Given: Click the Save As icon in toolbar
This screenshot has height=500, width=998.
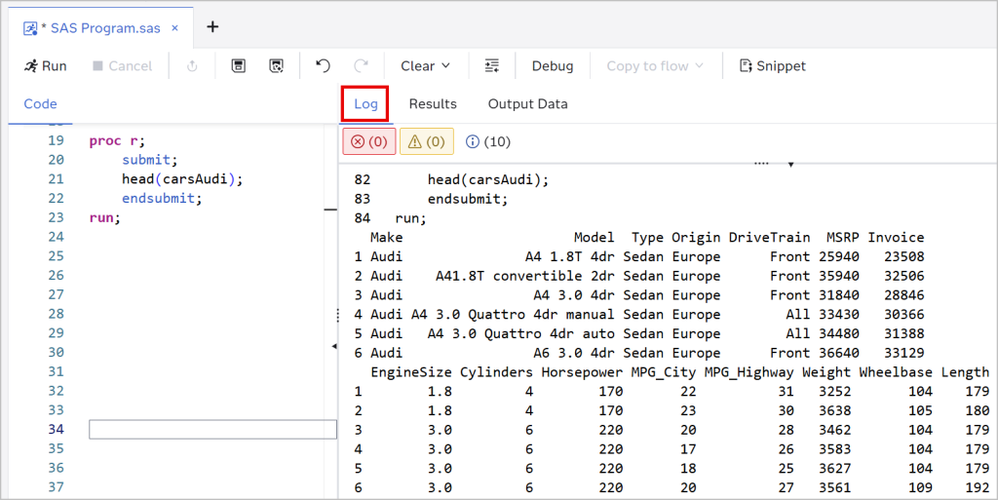Looking at the screenshot, I should tap(276, 66).
